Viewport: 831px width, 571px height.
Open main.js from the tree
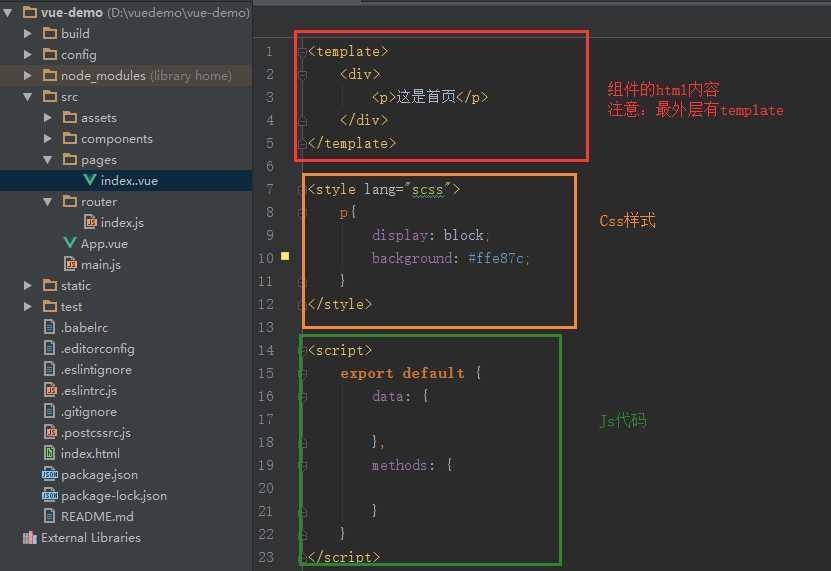(101, 265)
